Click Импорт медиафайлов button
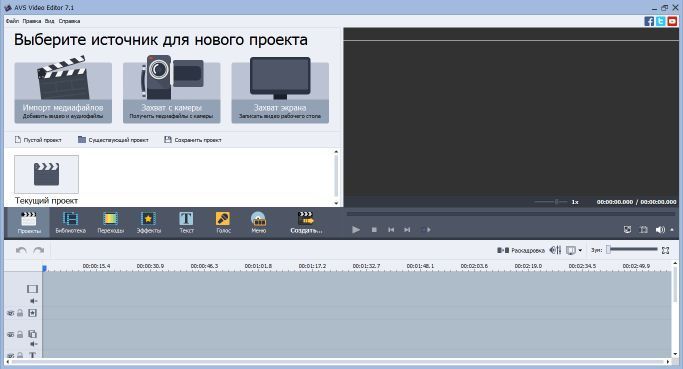Screen dimensions: 683x369 tap(63, 92)
